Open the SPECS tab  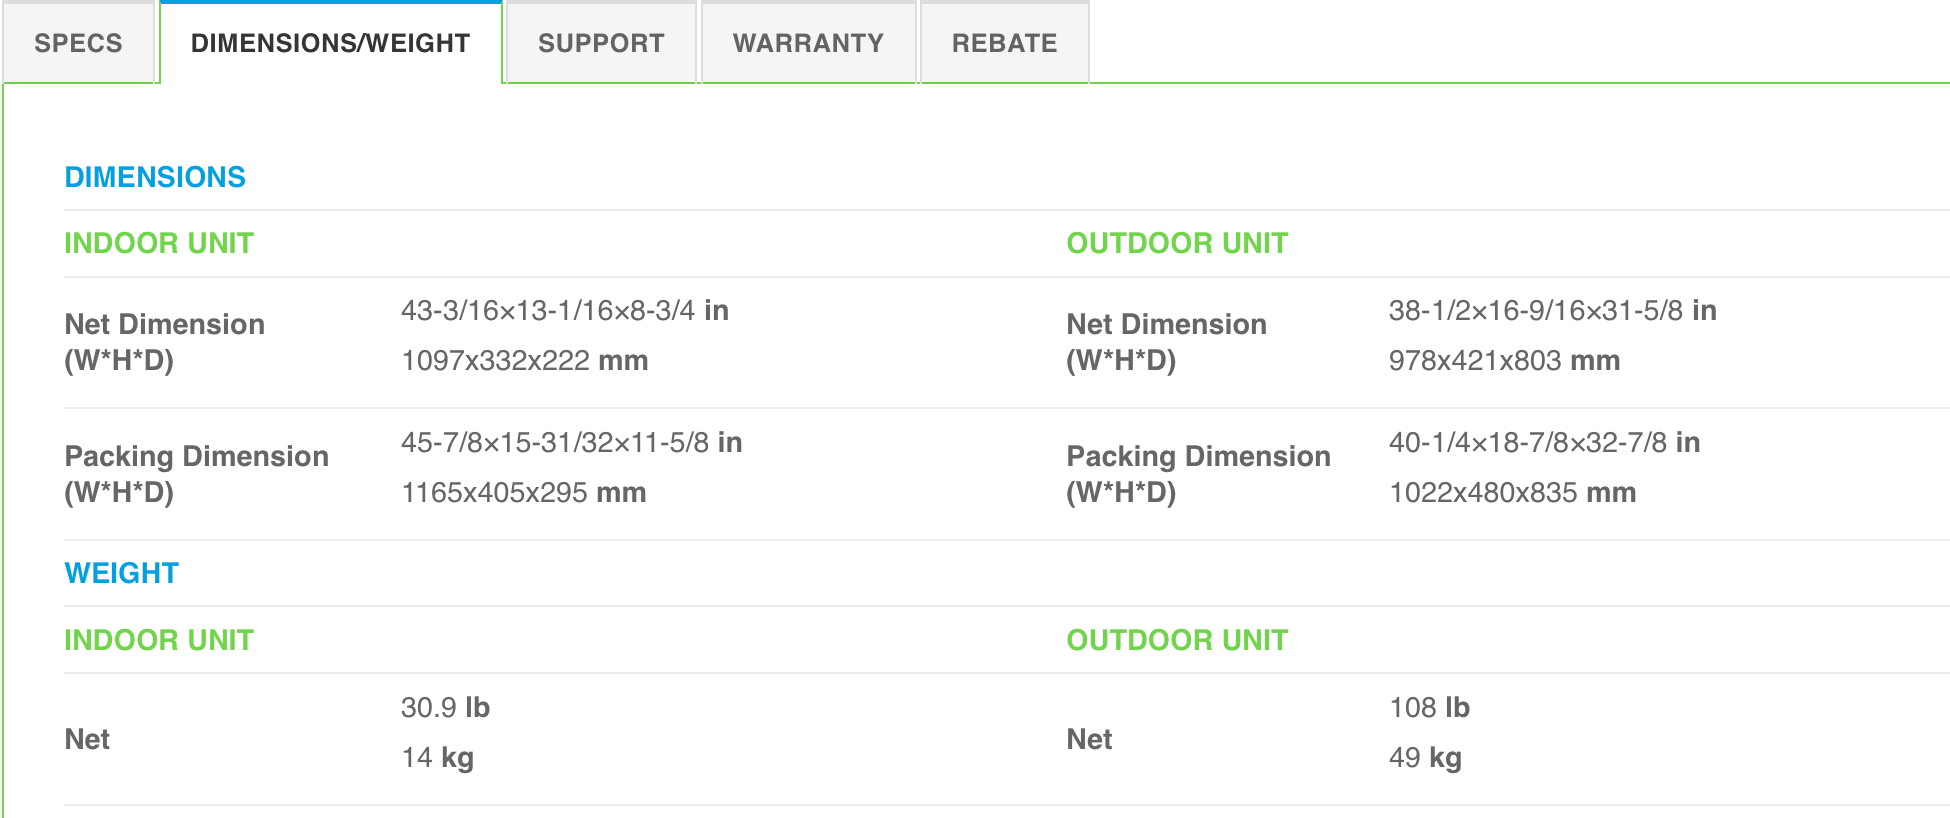(78, 43)
